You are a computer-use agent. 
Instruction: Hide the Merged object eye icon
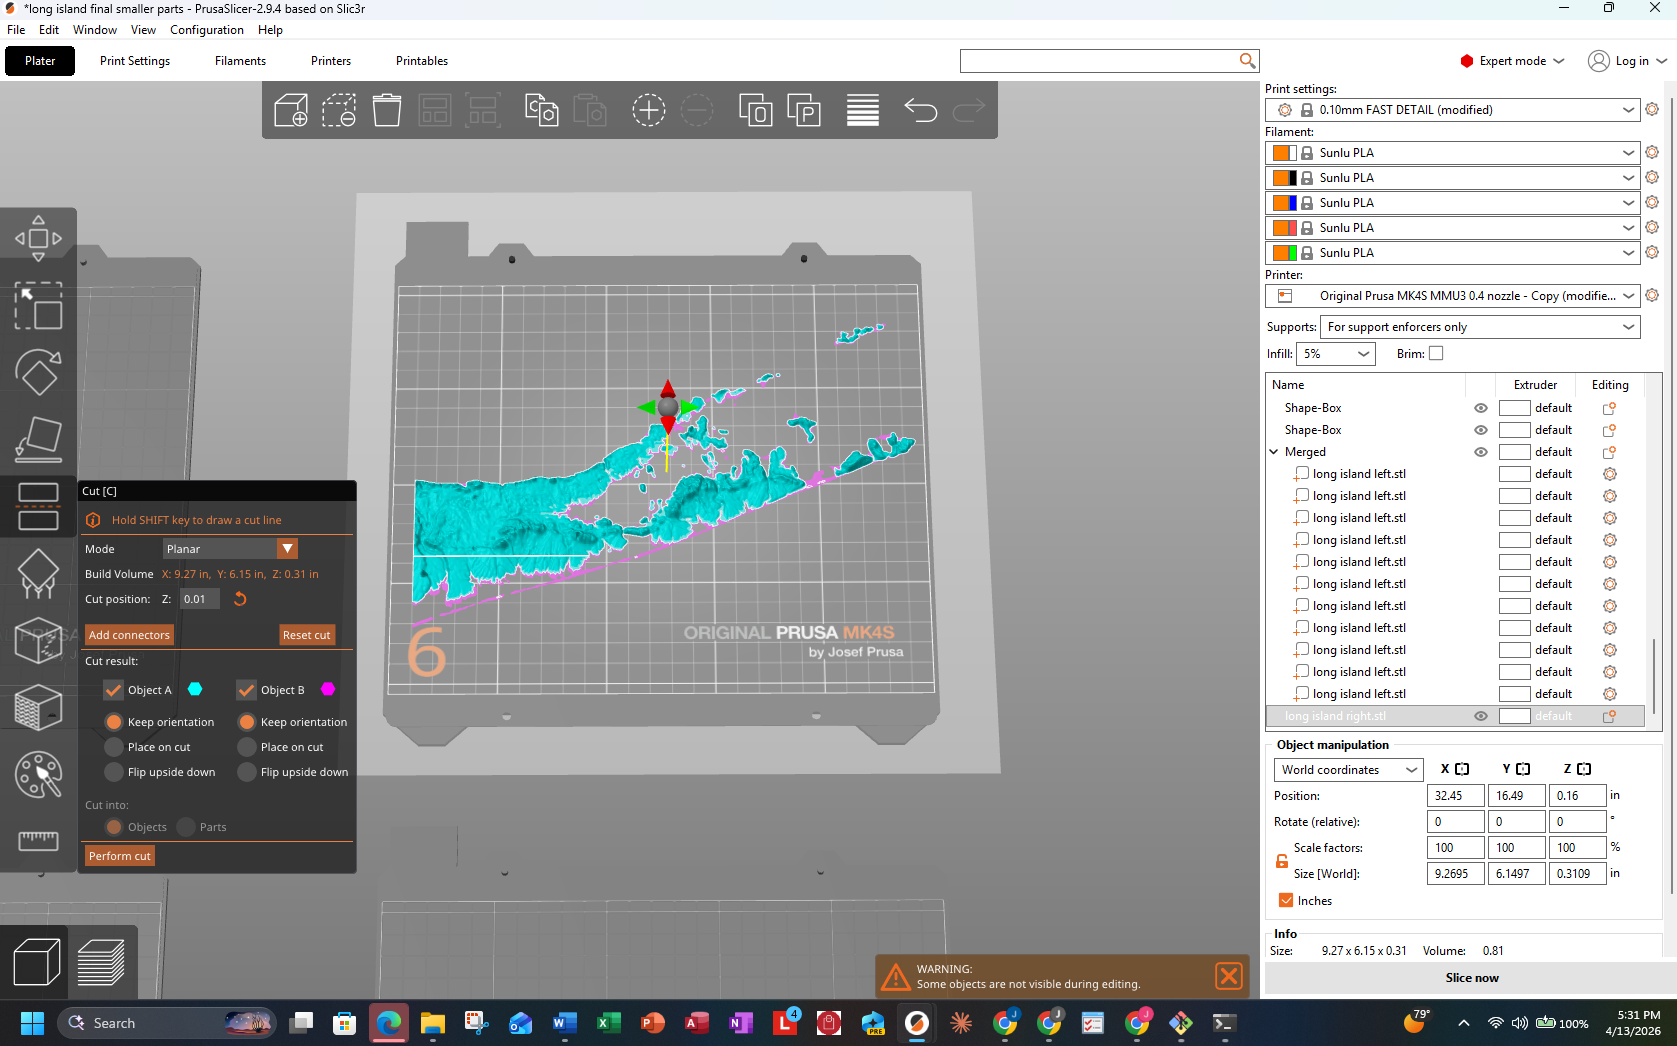click(1481, 452)
